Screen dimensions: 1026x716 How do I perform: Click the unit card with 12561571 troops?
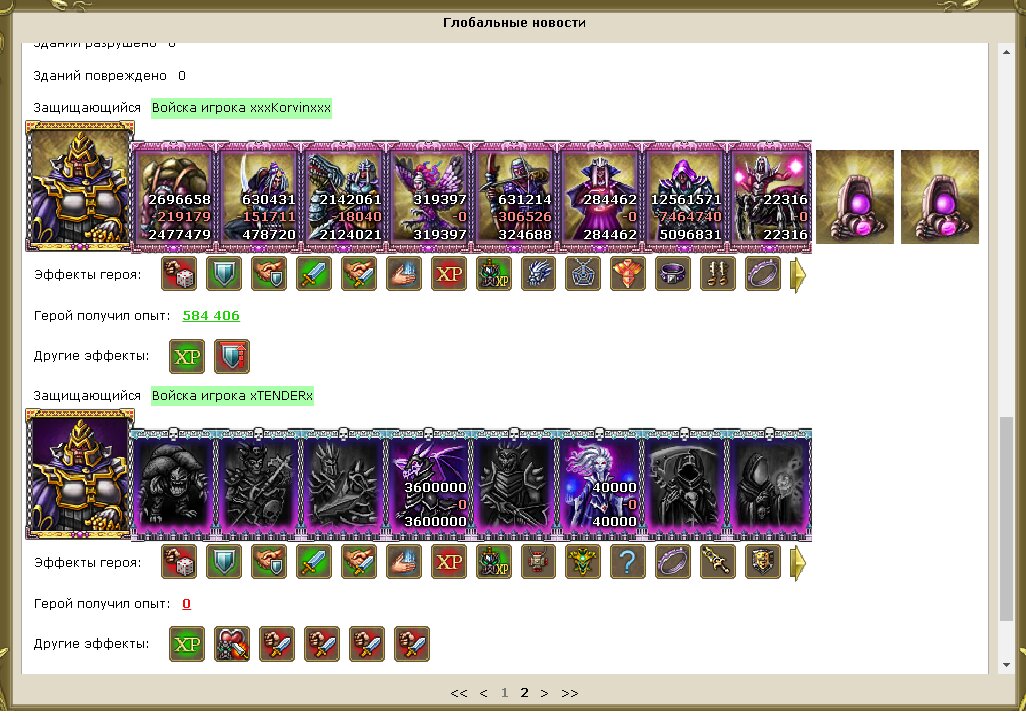[686, 196]
